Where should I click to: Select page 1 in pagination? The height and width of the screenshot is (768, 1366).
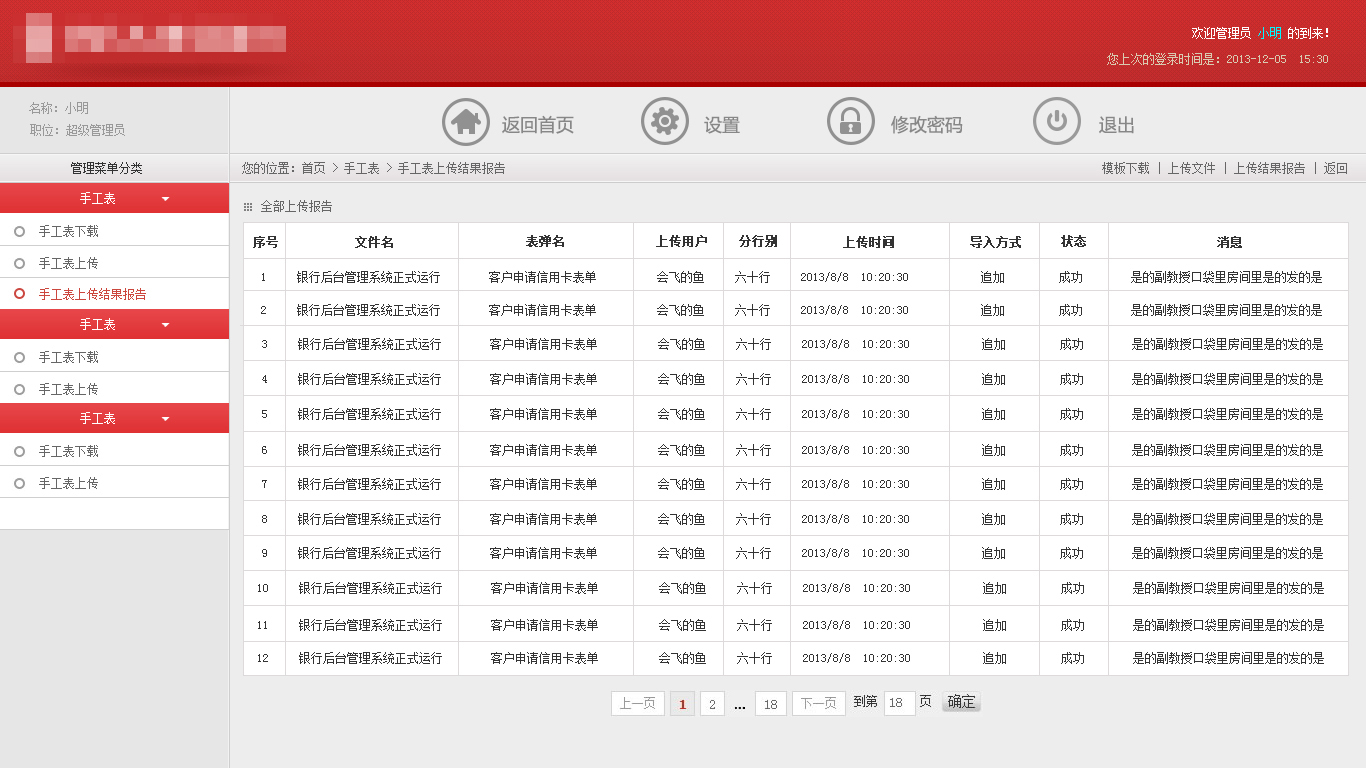click(x=682, y=704)
